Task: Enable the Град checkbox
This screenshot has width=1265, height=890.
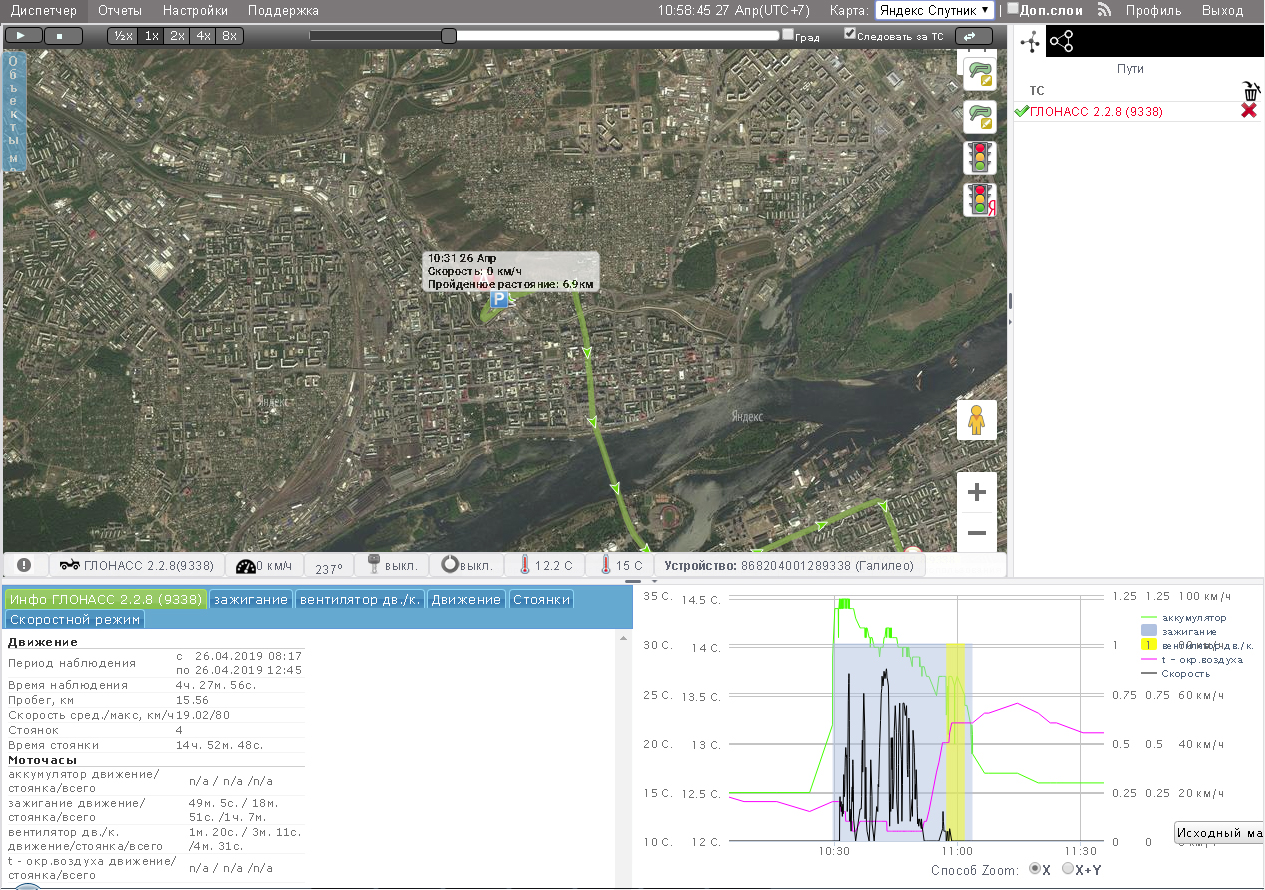Action: (x=788, y=35)
